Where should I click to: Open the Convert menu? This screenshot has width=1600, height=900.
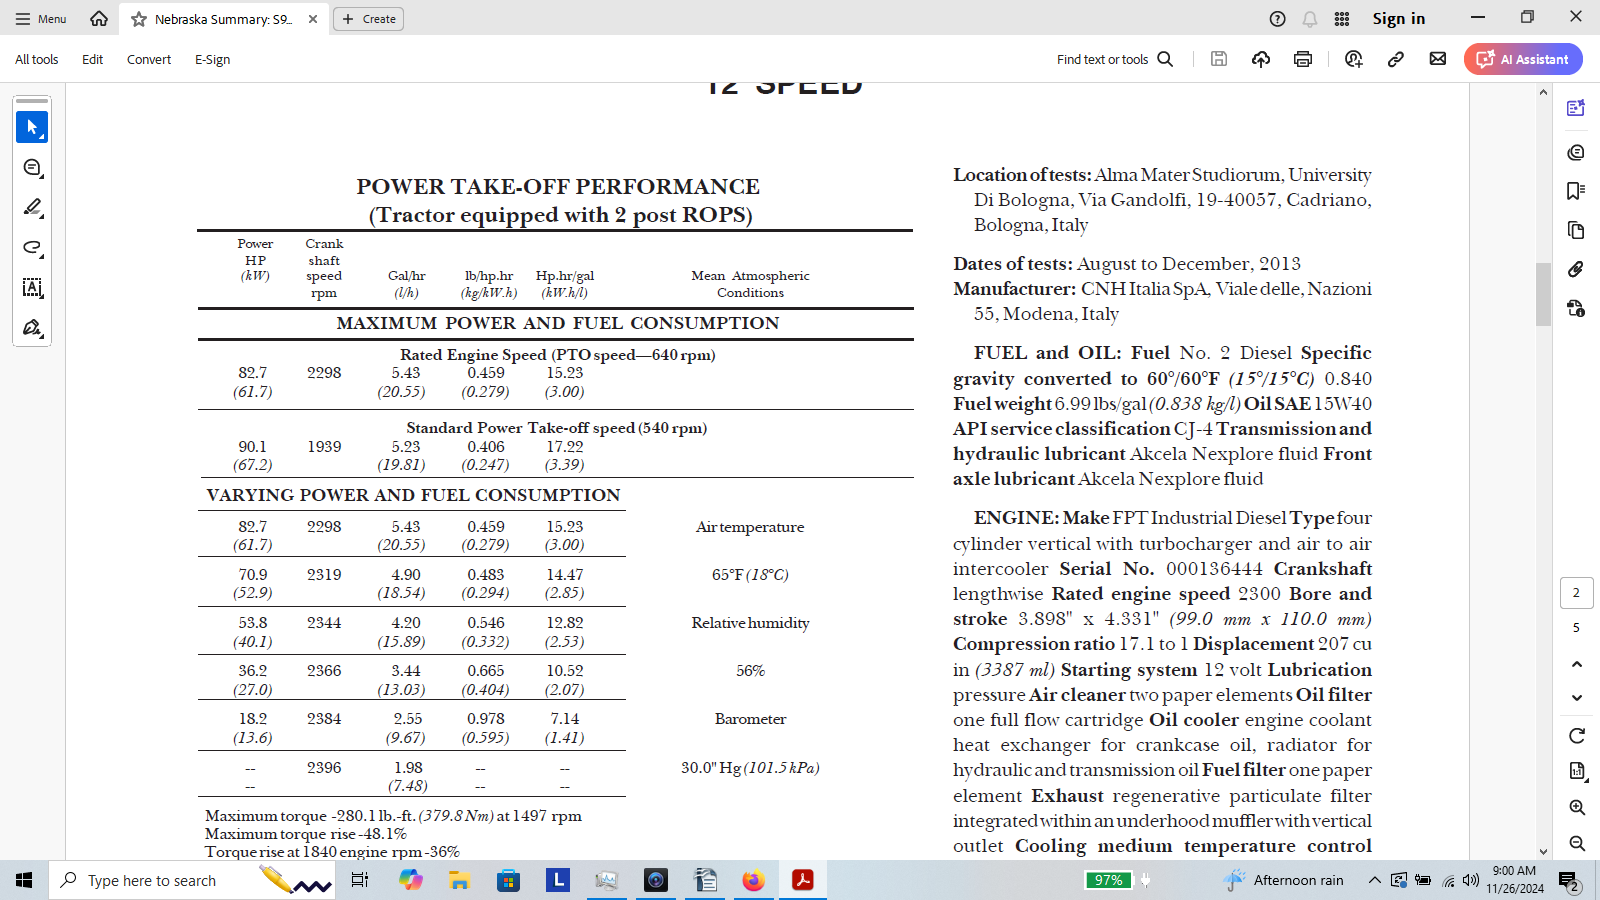[149, 59]
